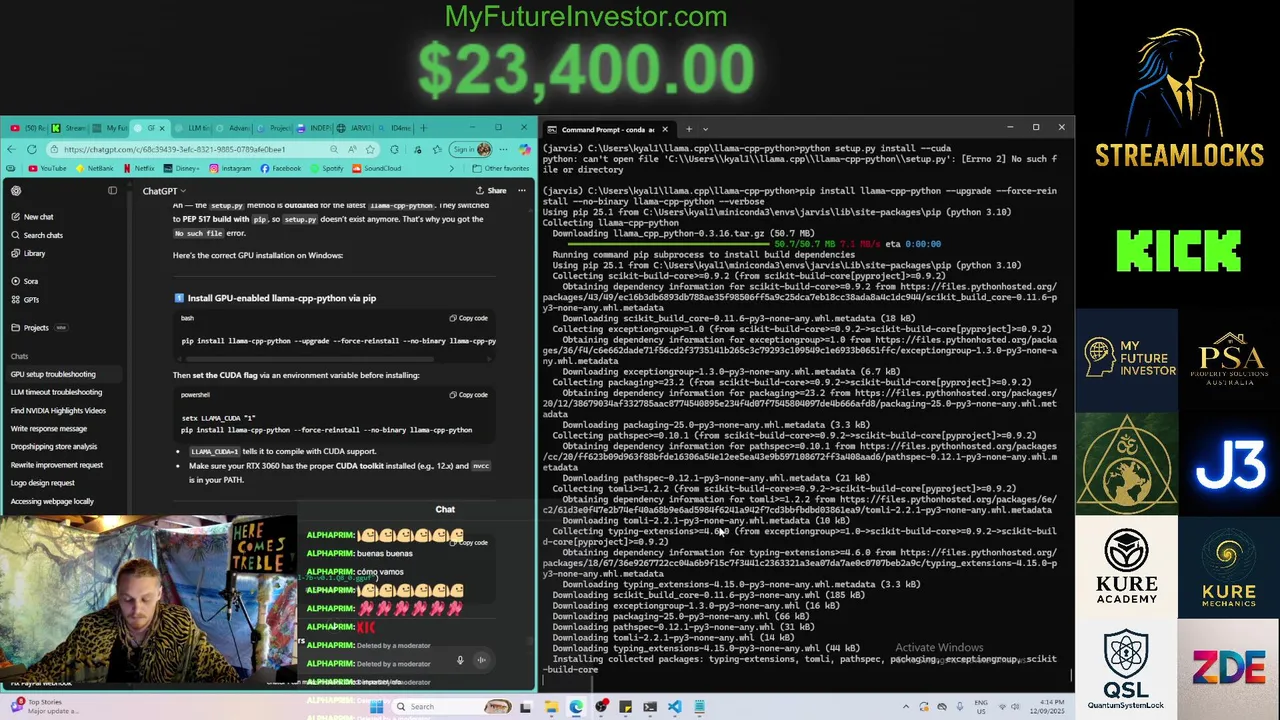Open a new Edge tab
Screen dimensions: 1280x720
pos(424,128)
